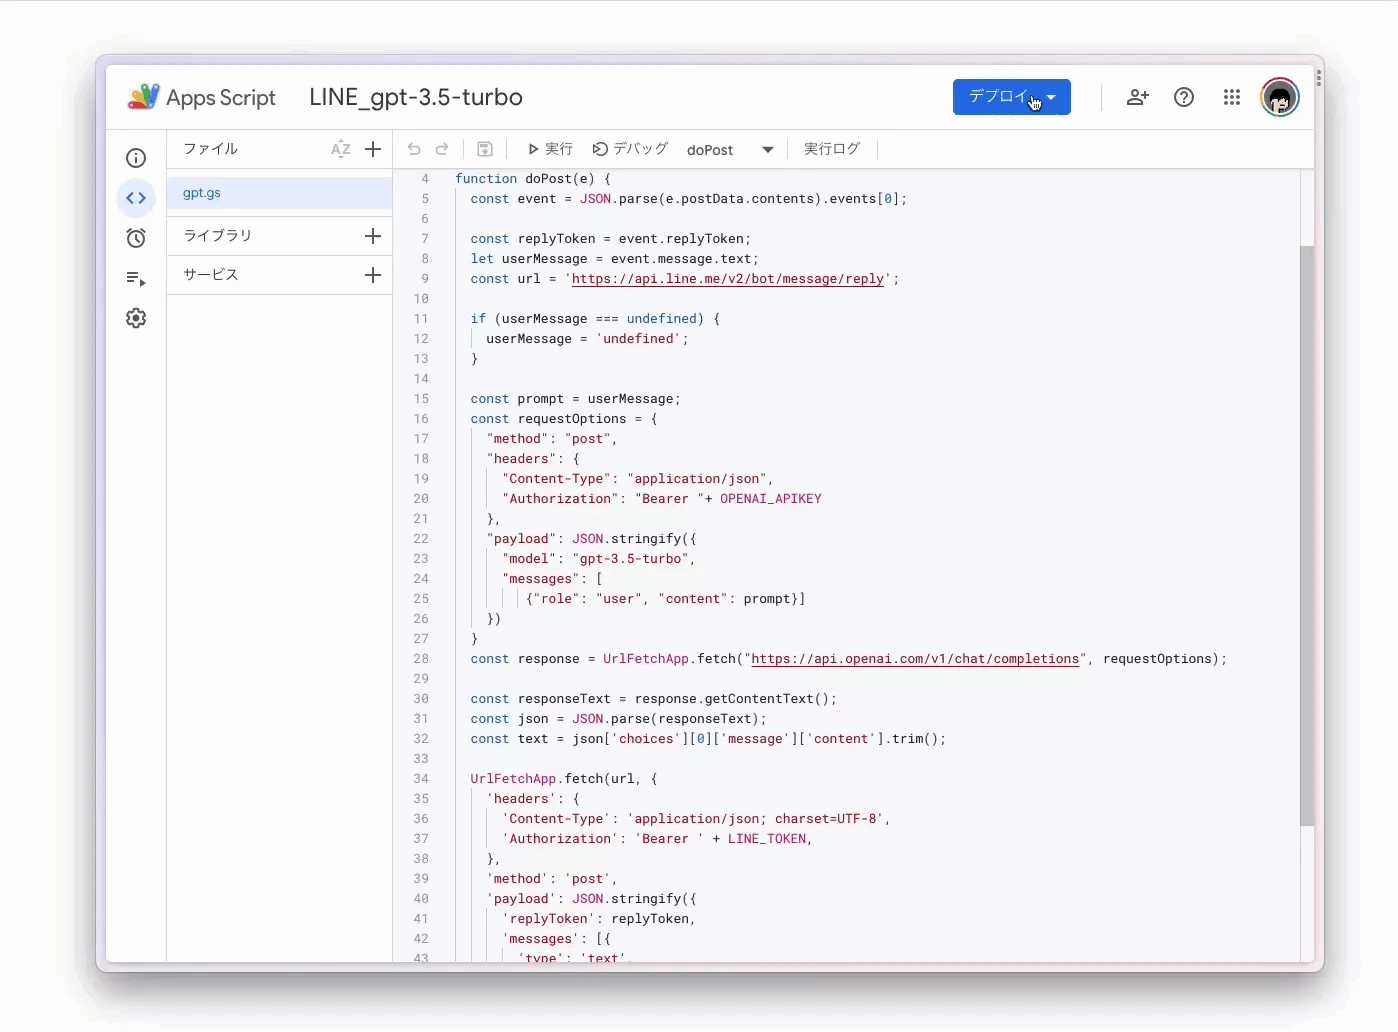Open the project Overview info icon
The image size is (1398, 1032).
pyautogui.click(x=136, y=158)
